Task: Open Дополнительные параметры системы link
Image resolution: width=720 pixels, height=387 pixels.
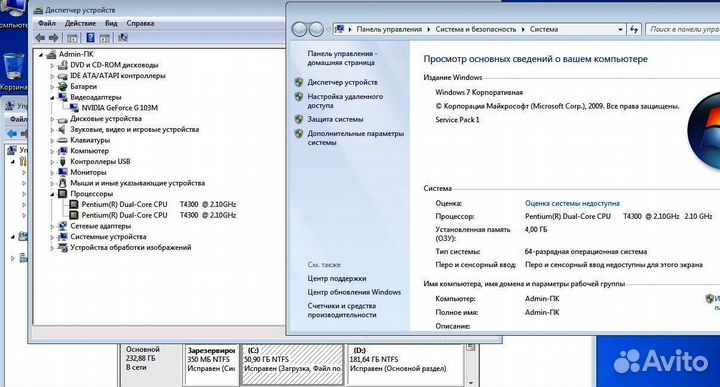Action: click(355, 138)
